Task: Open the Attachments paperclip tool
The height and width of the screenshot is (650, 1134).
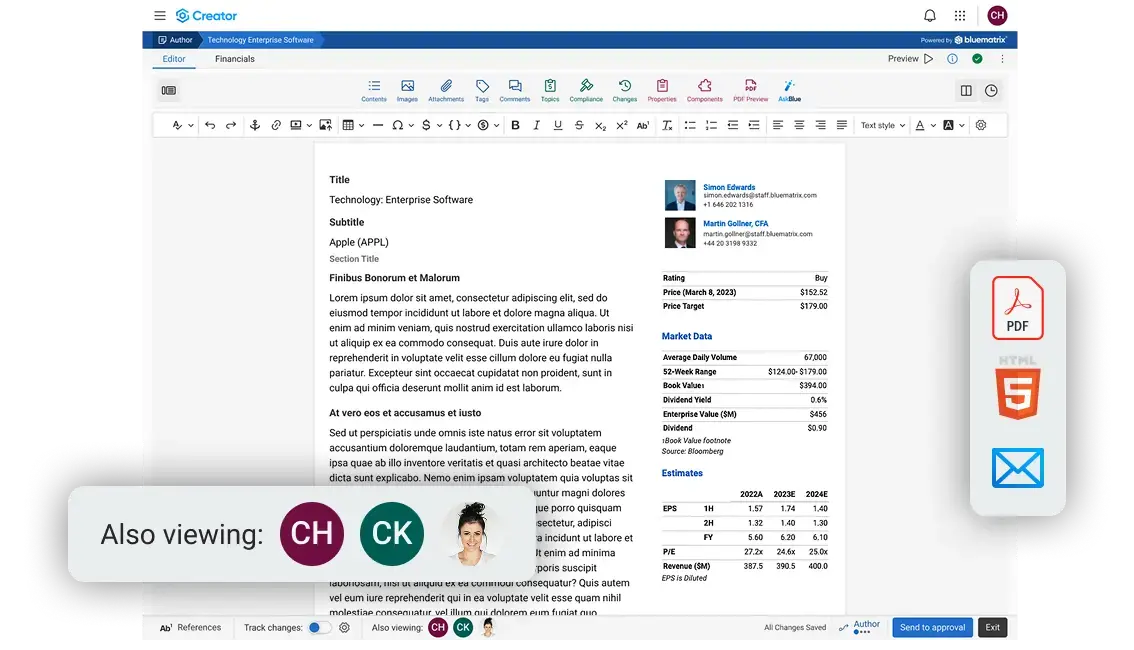Action: click(x=446, y=90)
